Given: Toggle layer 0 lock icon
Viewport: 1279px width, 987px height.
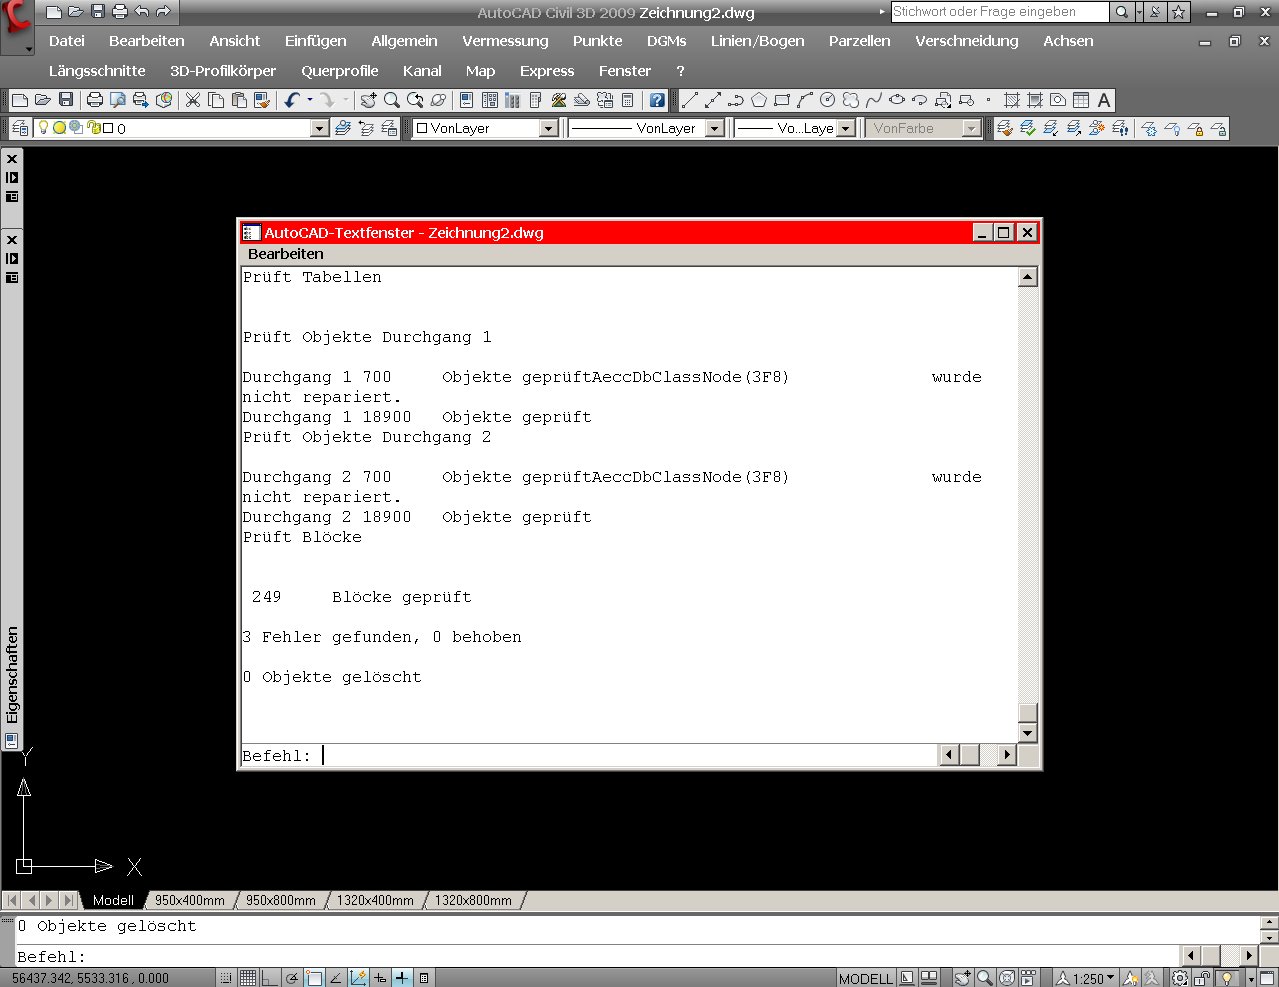Looking at the screenshot, I should pyautogui.click(x=94, y=128).
